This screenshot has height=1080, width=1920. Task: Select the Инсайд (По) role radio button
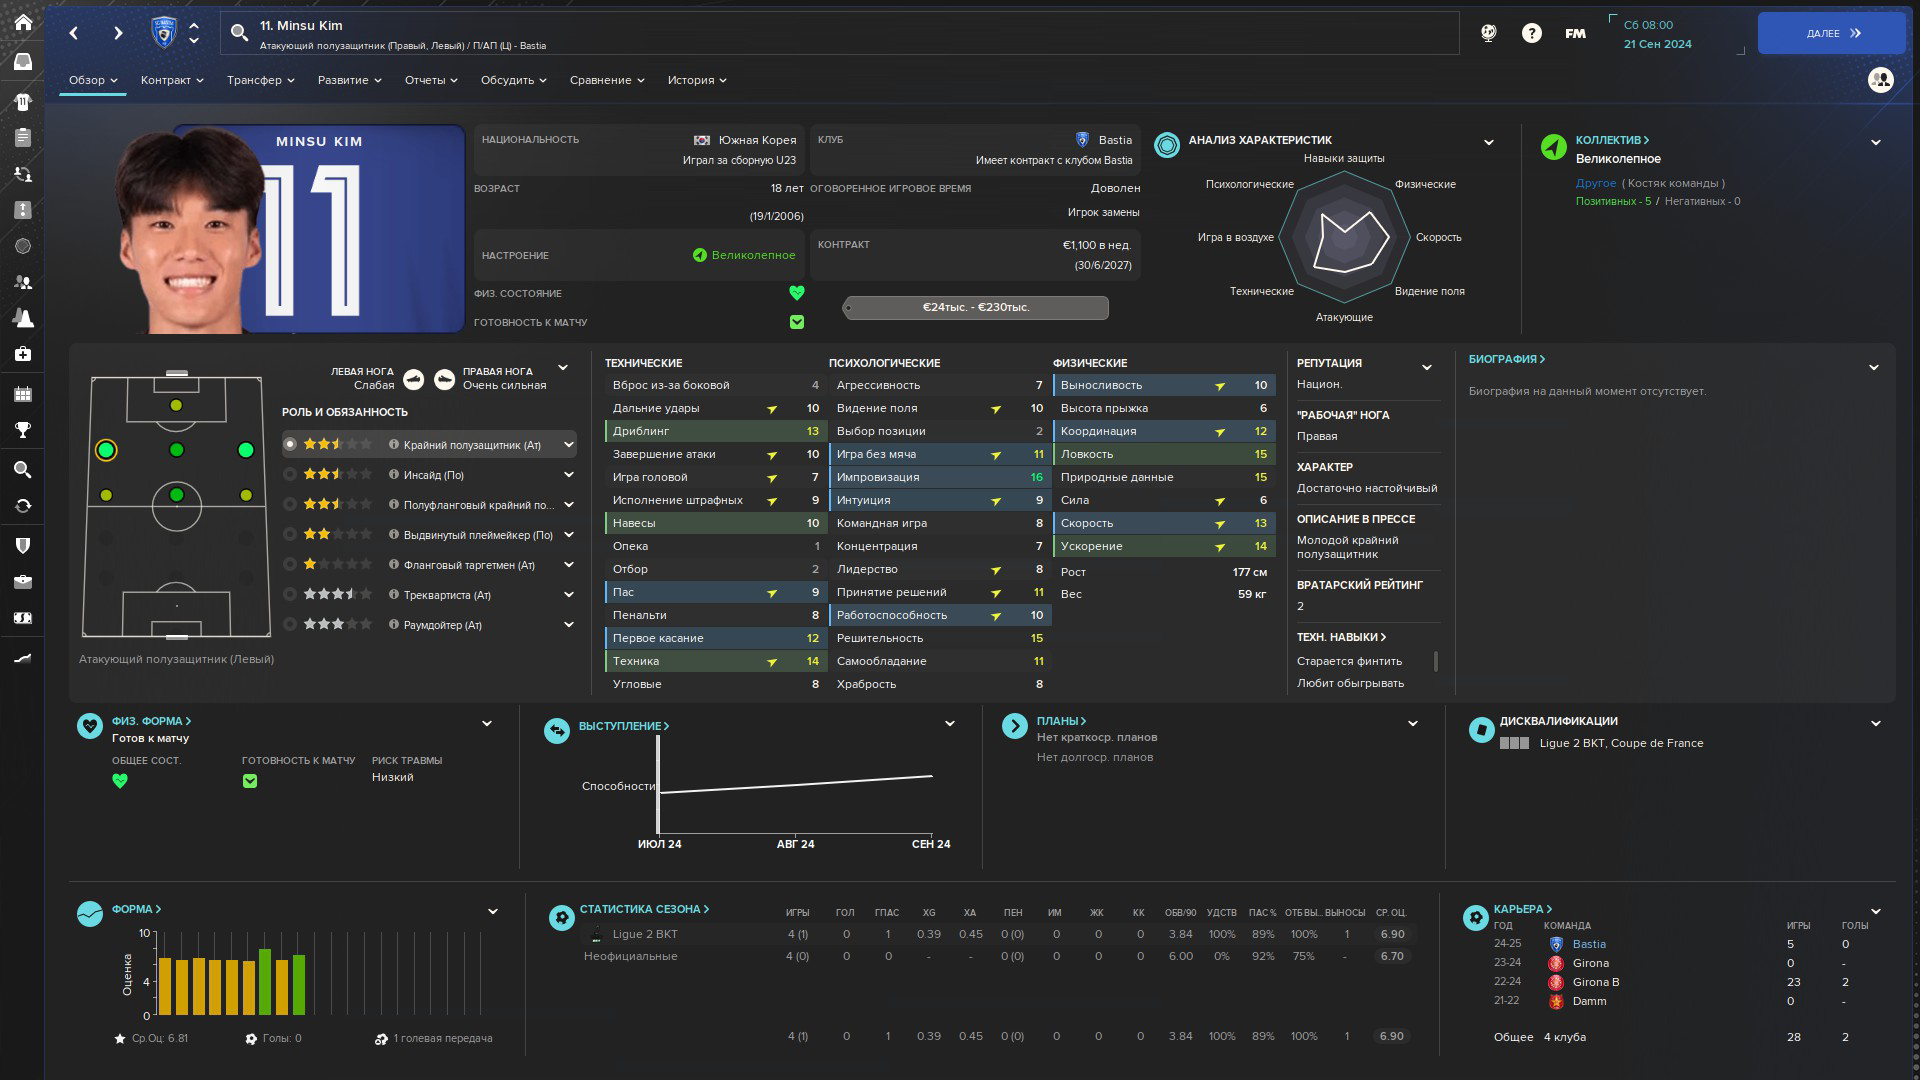(290, 475)
